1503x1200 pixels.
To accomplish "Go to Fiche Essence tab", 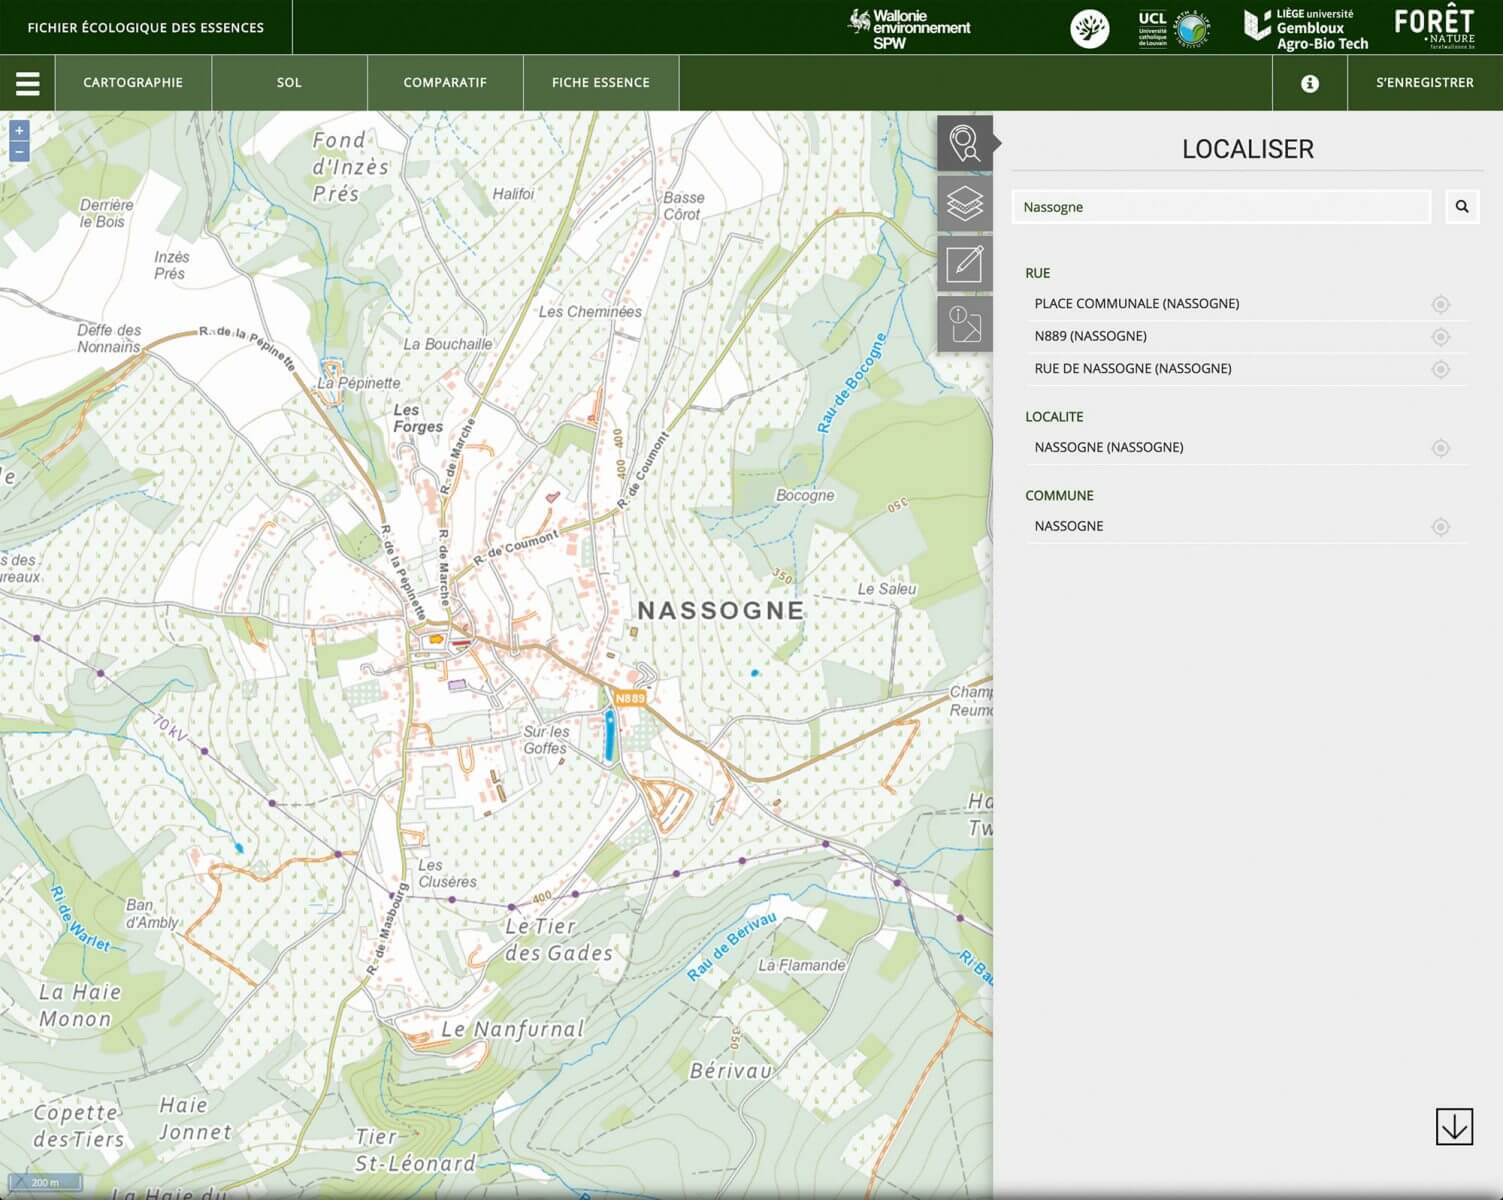I will click(601, 83).
